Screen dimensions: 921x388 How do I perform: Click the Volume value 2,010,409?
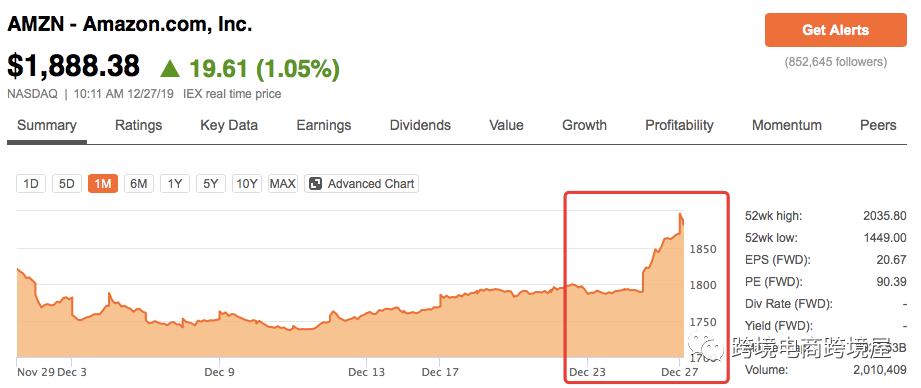880,370
